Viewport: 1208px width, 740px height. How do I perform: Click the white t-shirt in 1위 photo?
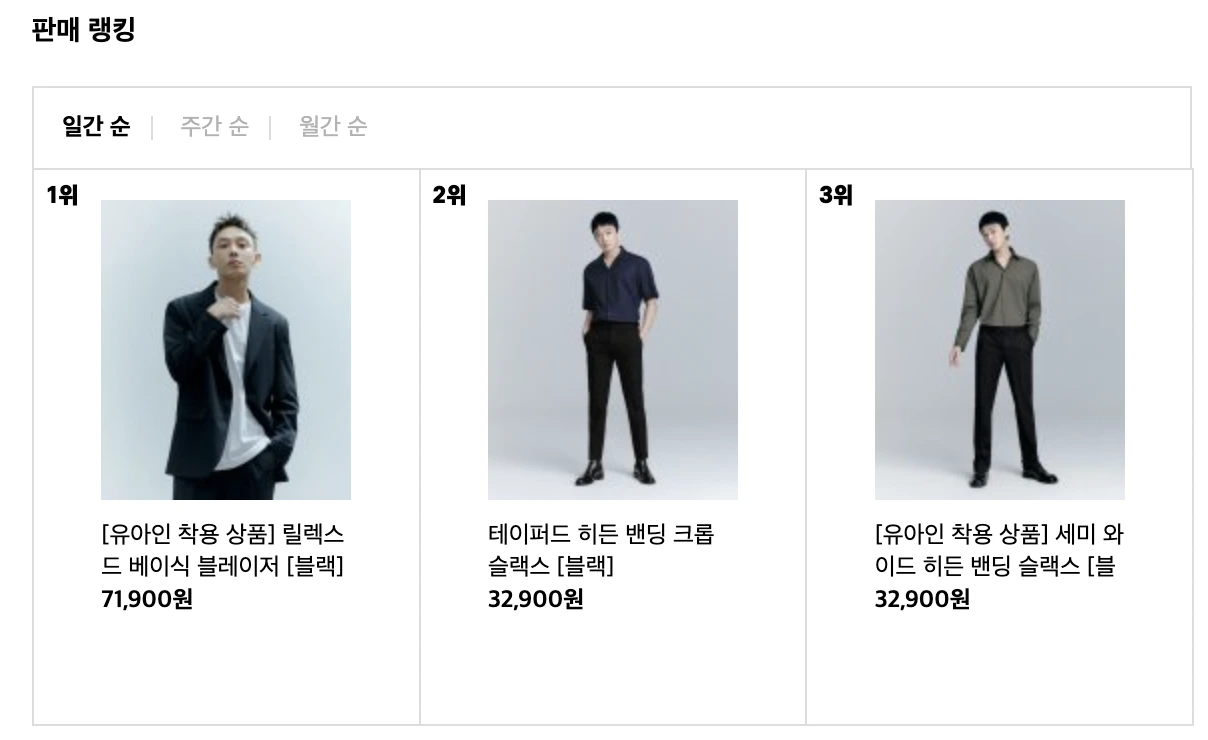point(238,395)
